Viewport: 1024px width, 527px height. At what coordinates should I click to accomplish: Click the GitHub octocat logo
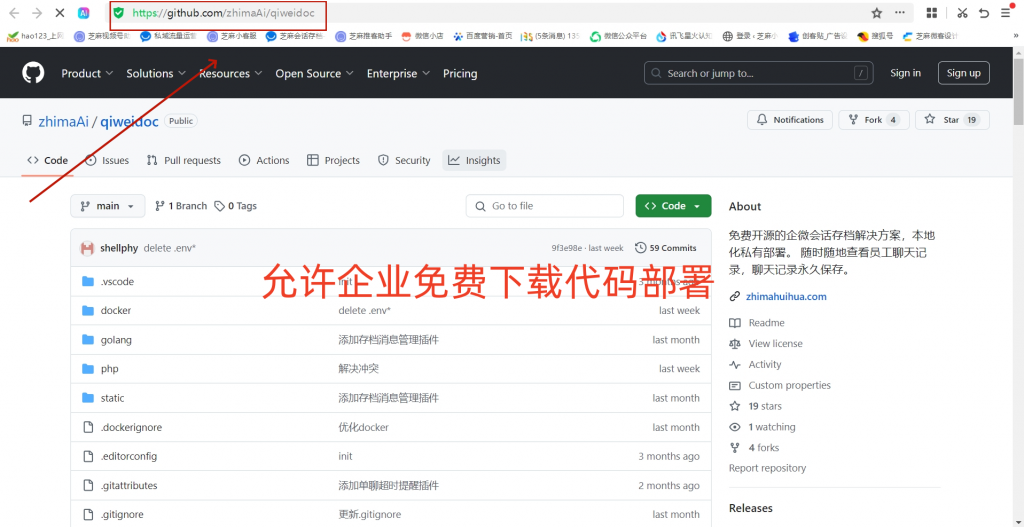pos(33,73)
